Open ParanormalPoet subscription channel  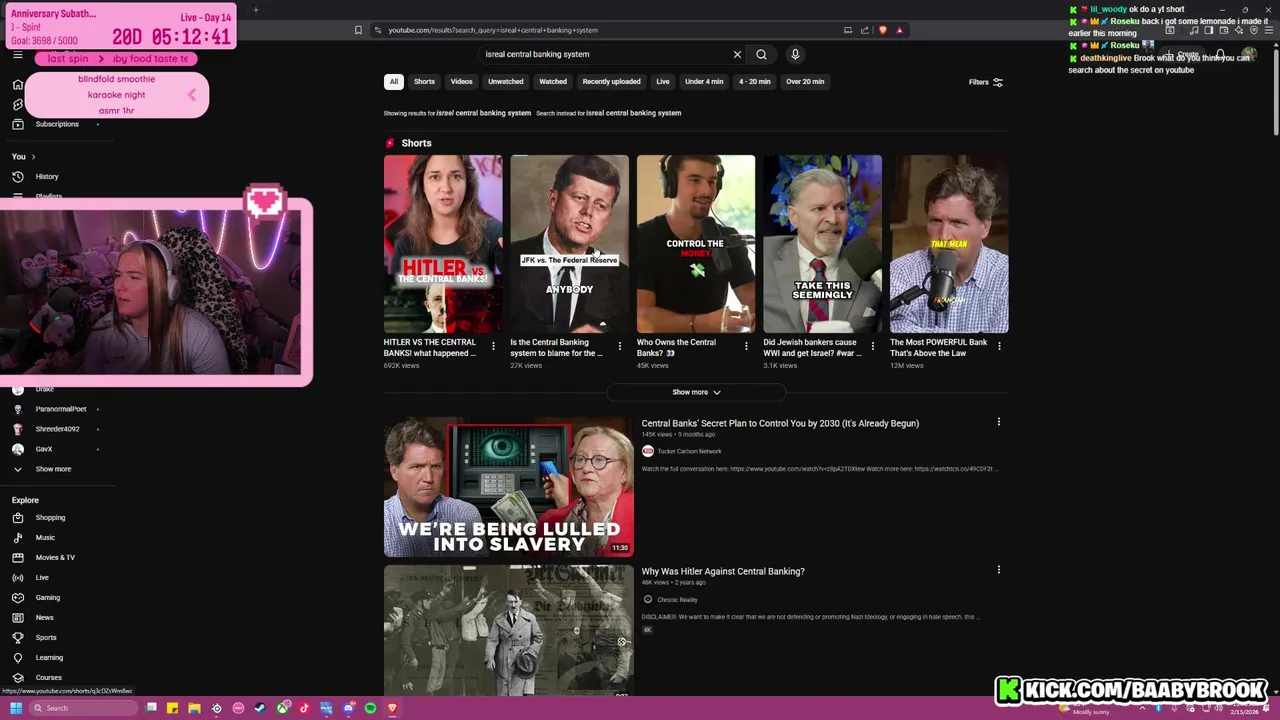[61, 409]
